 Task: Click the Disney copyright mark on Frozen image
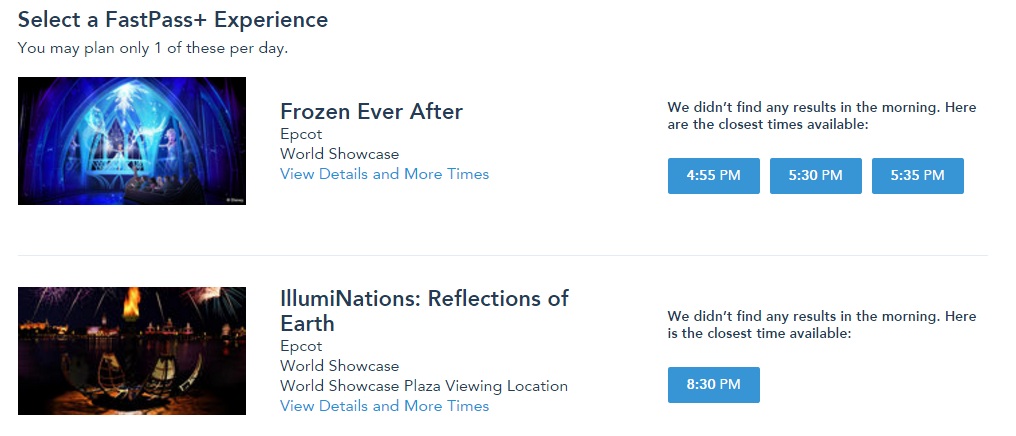pyautogui.click(x=235, y=200)
